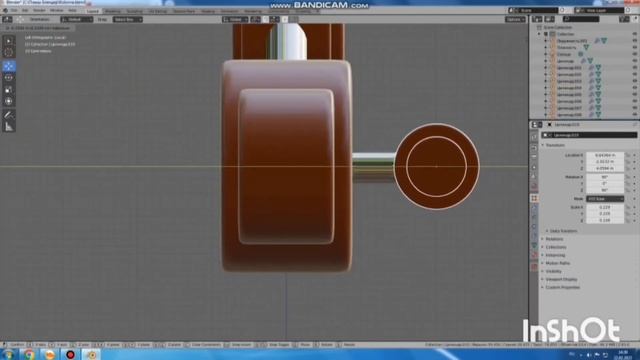
Task: Open the Drag Select Box dropdown
Action: tap(127, 19)
